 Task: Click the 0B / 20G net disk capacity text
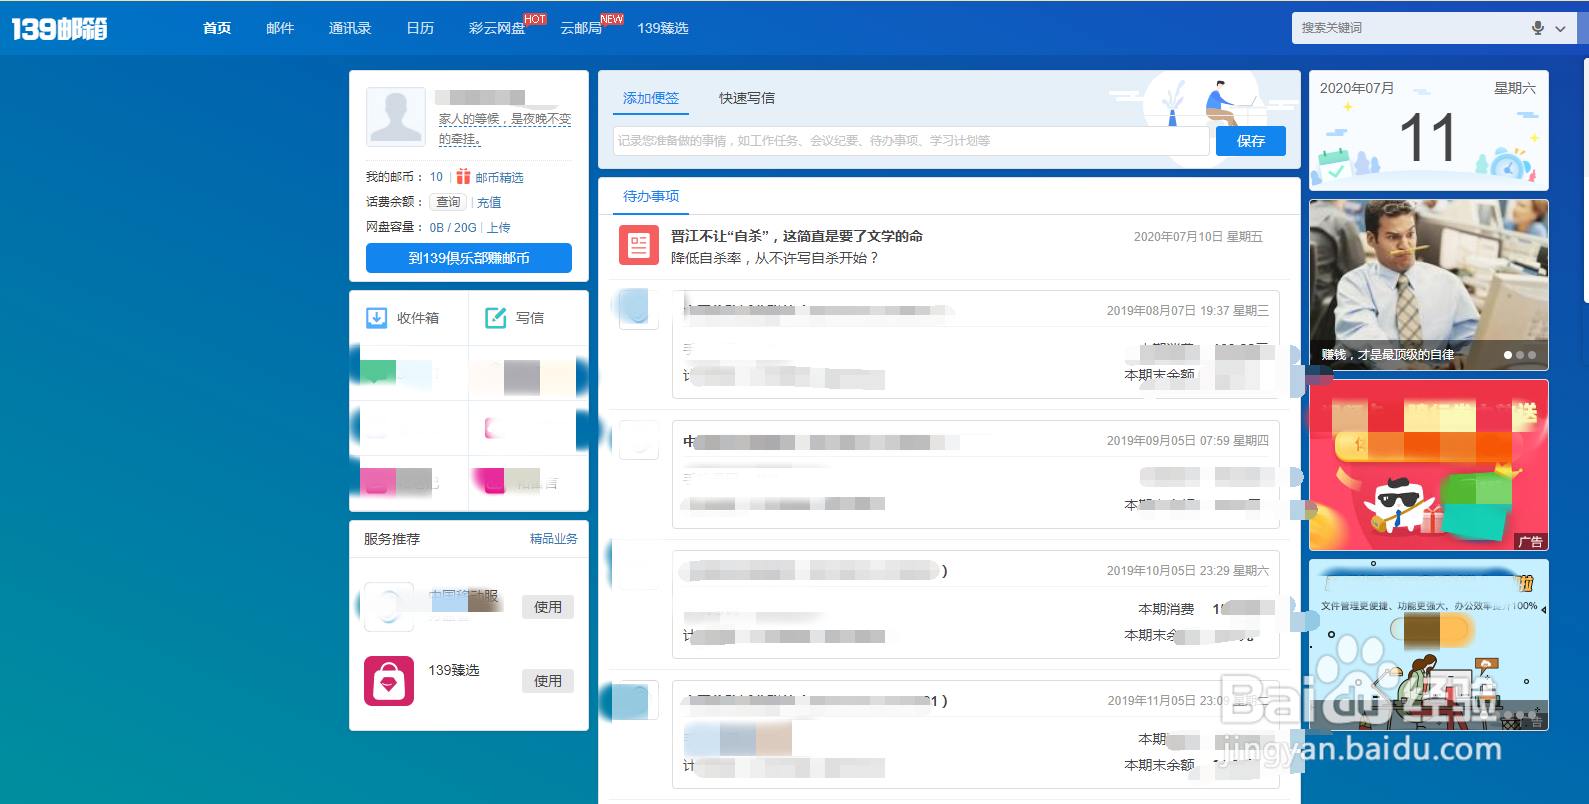click(x=453, y=227)
